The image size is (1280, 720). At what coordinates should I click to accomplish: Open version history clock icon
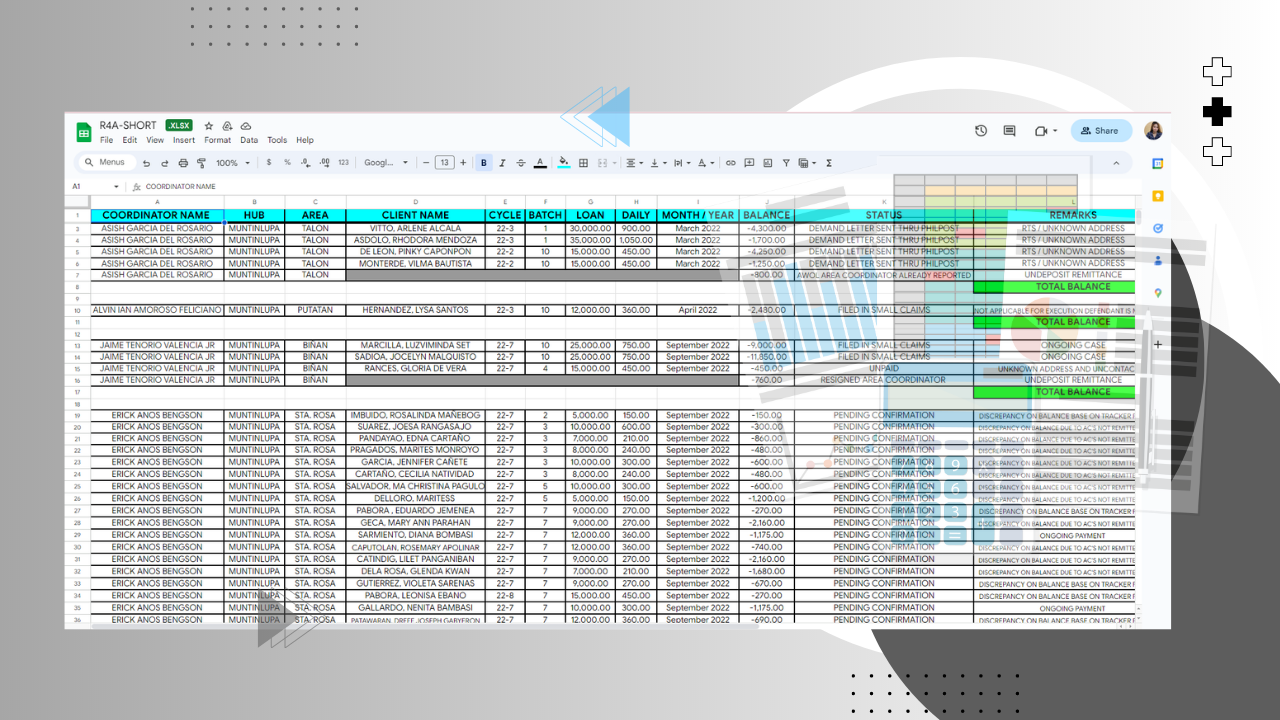point(981,131)
